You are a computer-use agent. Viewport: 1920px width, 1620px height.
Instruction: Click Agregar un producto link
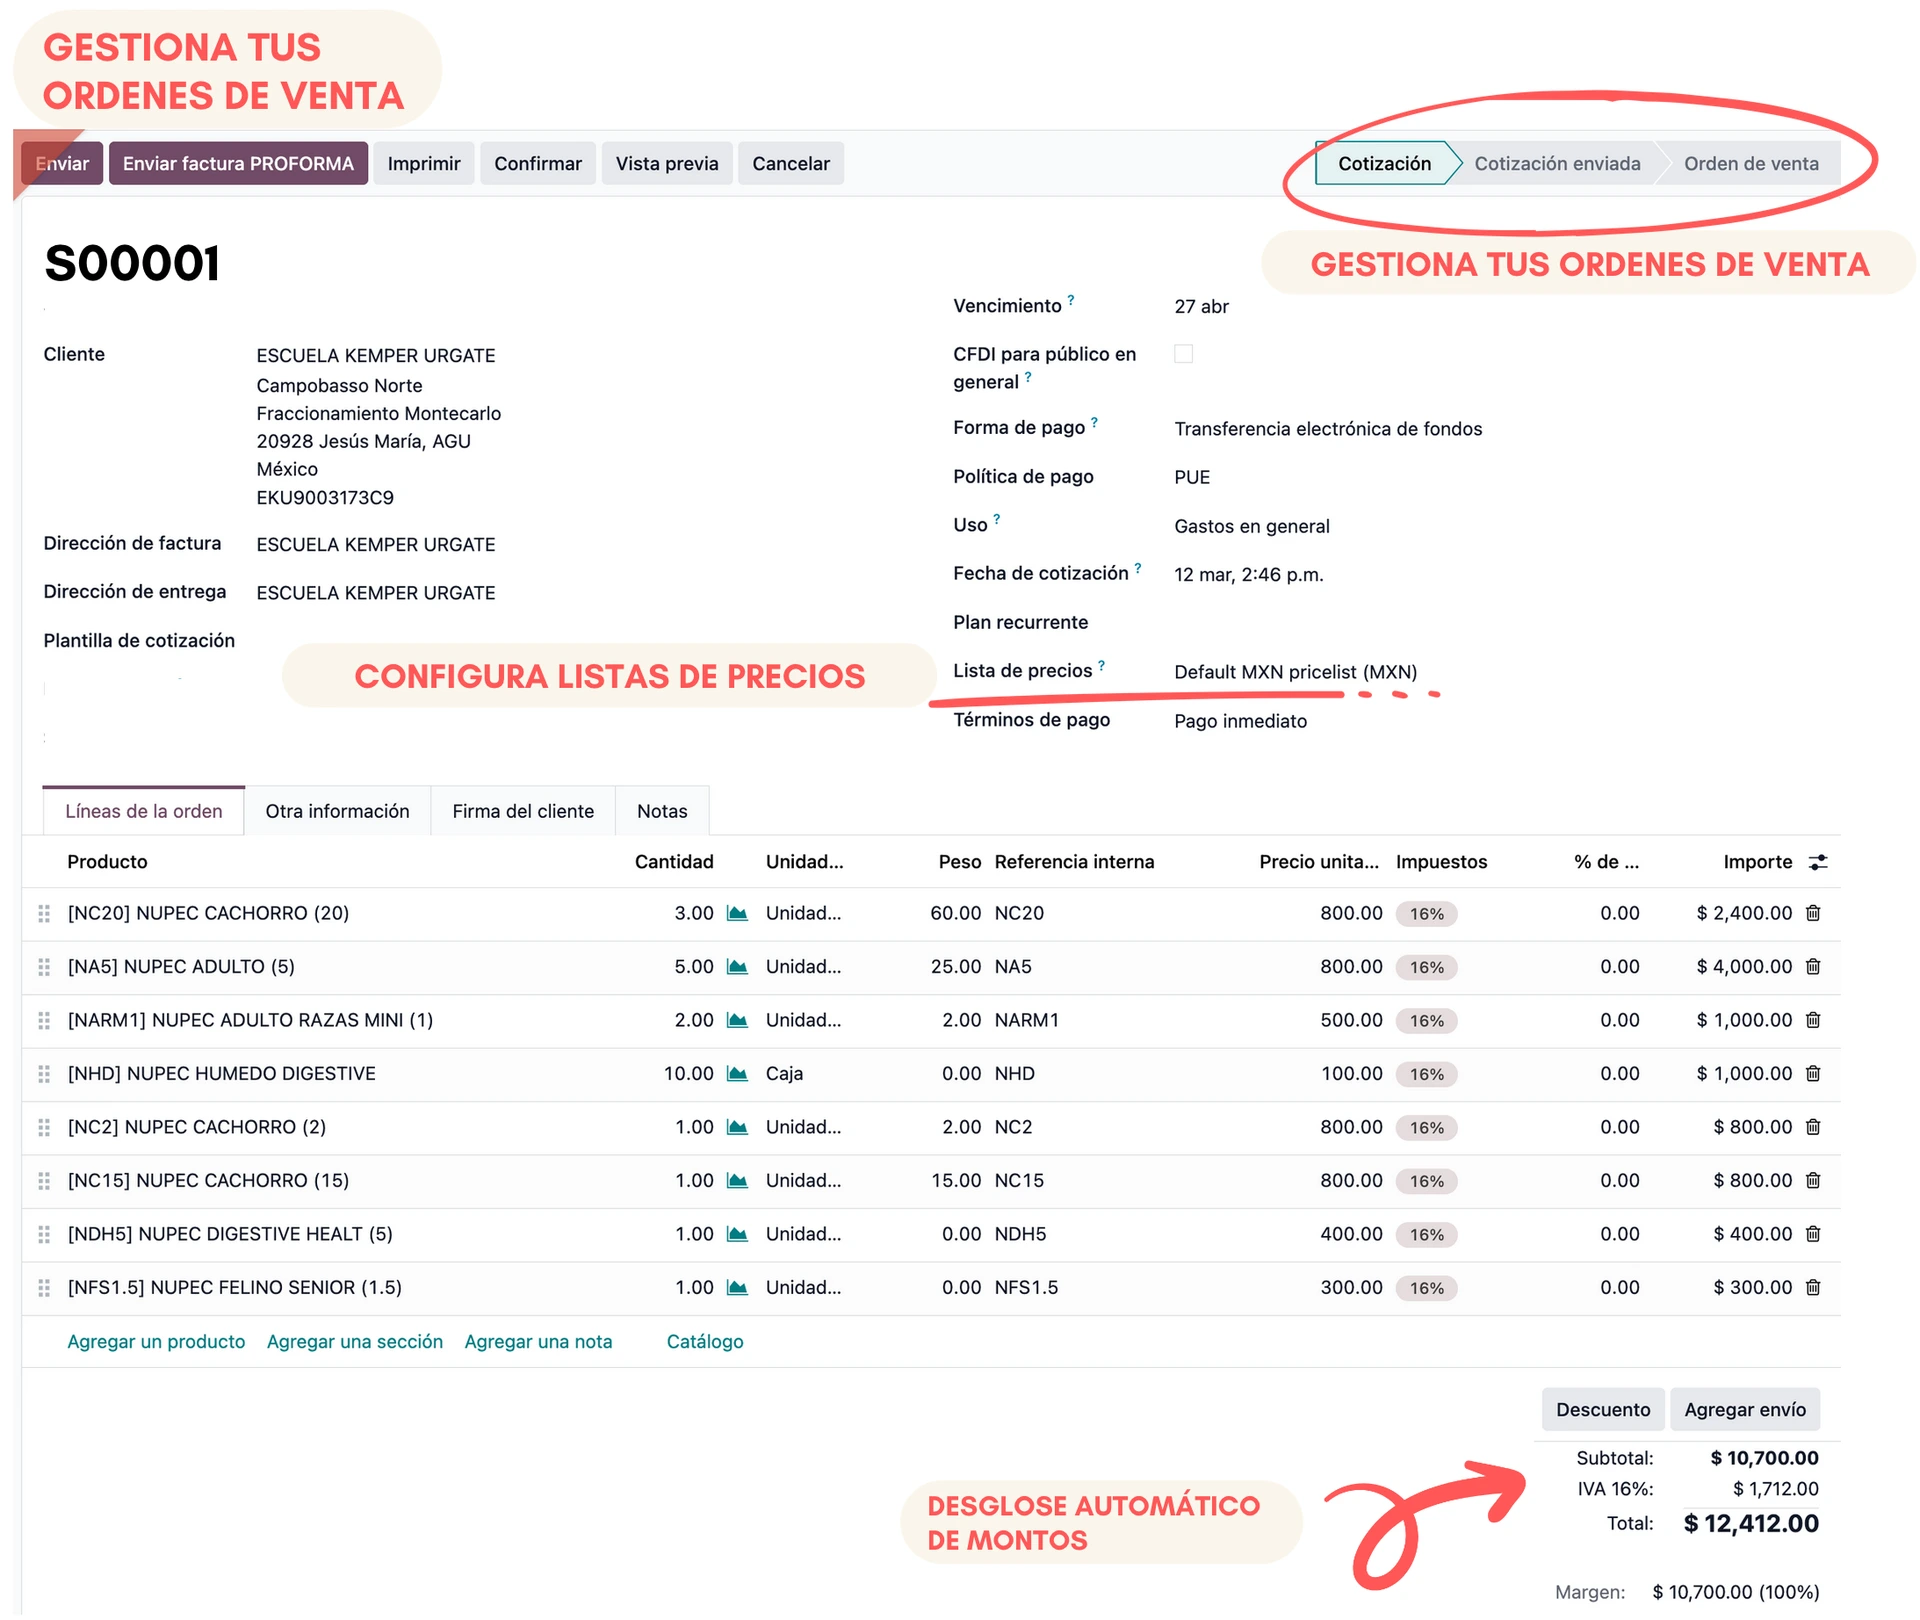pyautogui.click(x=156, y=1342)
